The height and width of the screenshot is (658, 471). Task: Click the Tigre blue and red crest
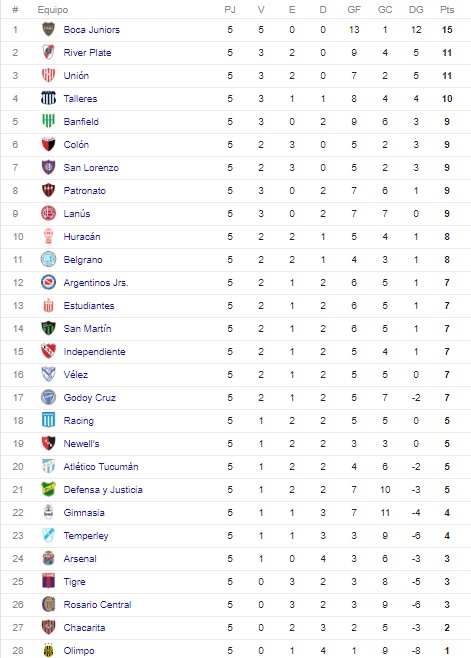click(48, 581)
